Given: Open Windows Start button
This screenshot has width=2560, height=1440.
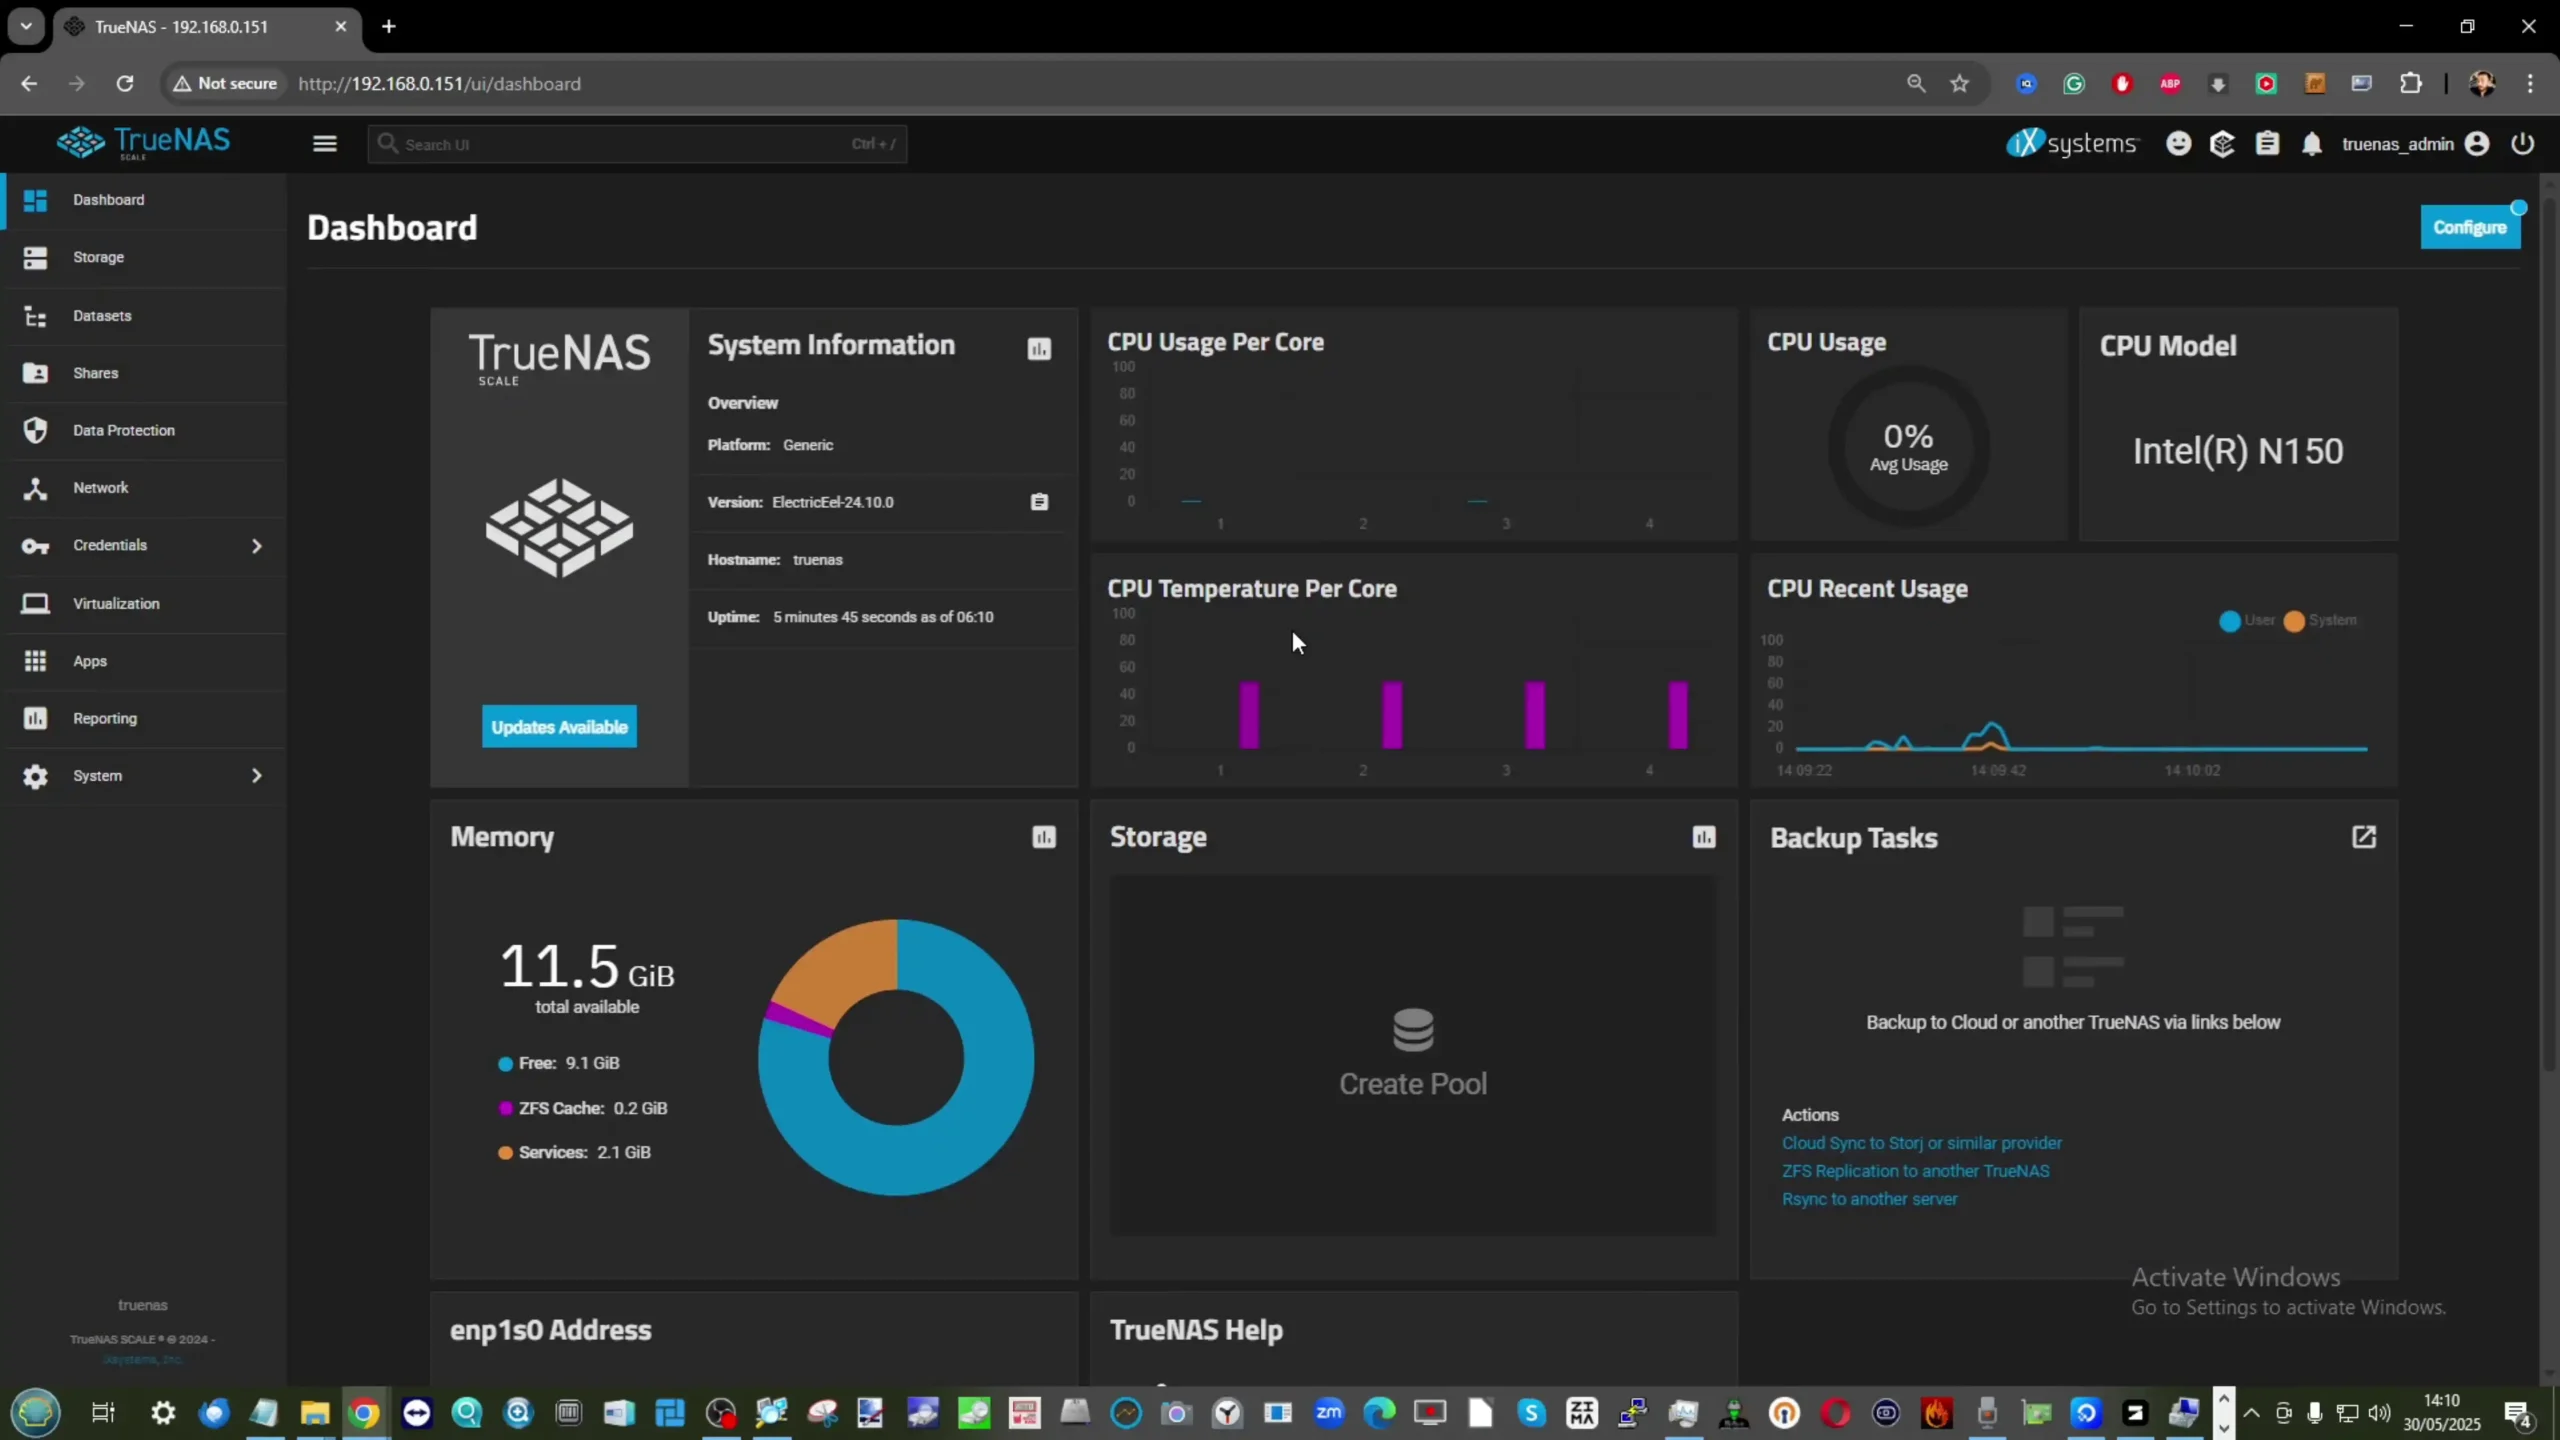Looking at the screenshot, I should (36, 1412).
